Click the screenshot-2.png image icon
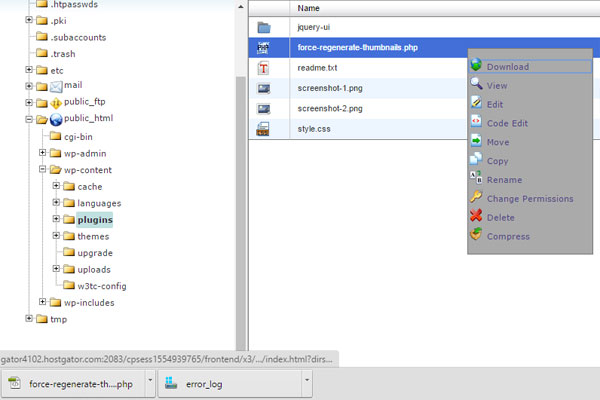The height and width of the screenshot is (400, 600). 264,109
